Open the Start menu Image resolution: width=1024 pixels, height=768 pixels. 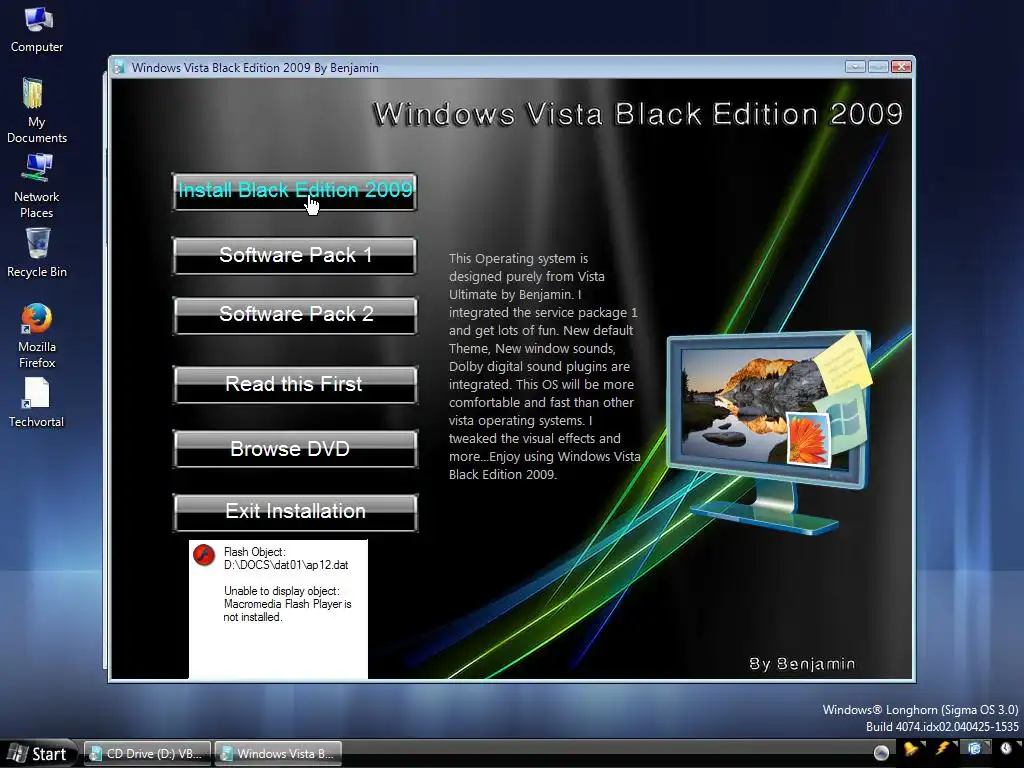click(x=38, y=754)
